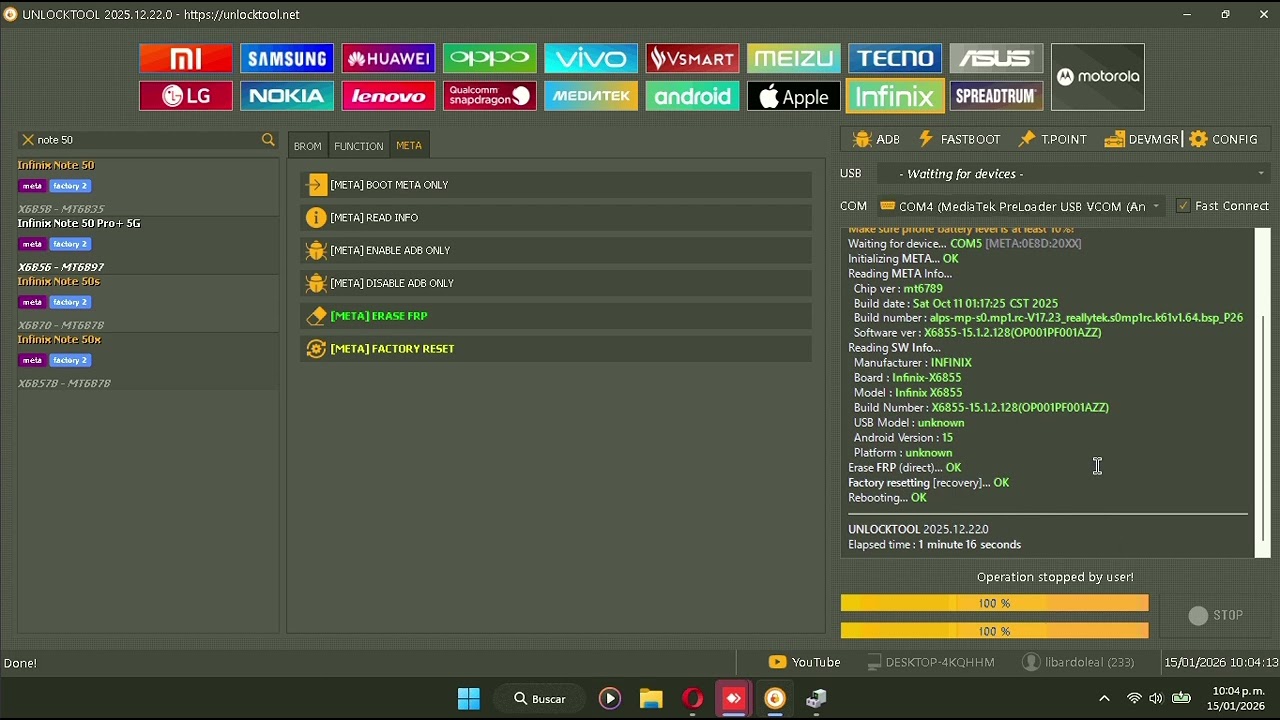Screen dimensions: 1280x720
Task: Open the Windows Start menu
Action: pyautogui.click(x=468, y=699)
